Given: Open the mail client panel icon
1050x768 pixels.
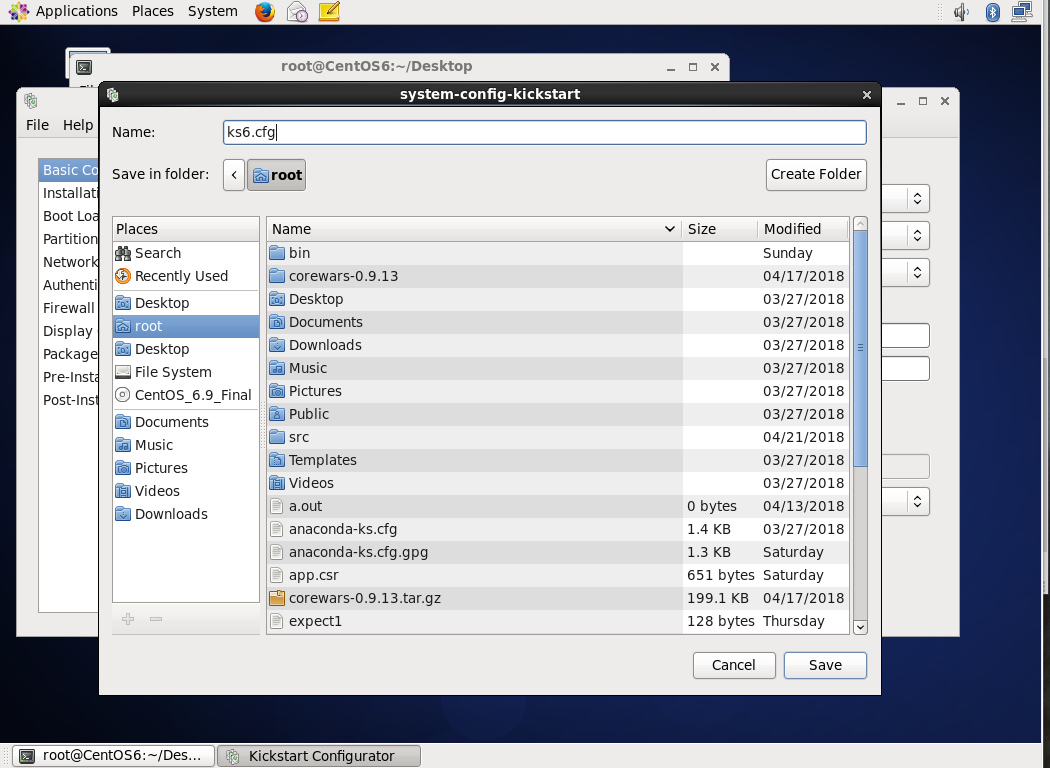Looking at the screenshot, I should 297,11.
